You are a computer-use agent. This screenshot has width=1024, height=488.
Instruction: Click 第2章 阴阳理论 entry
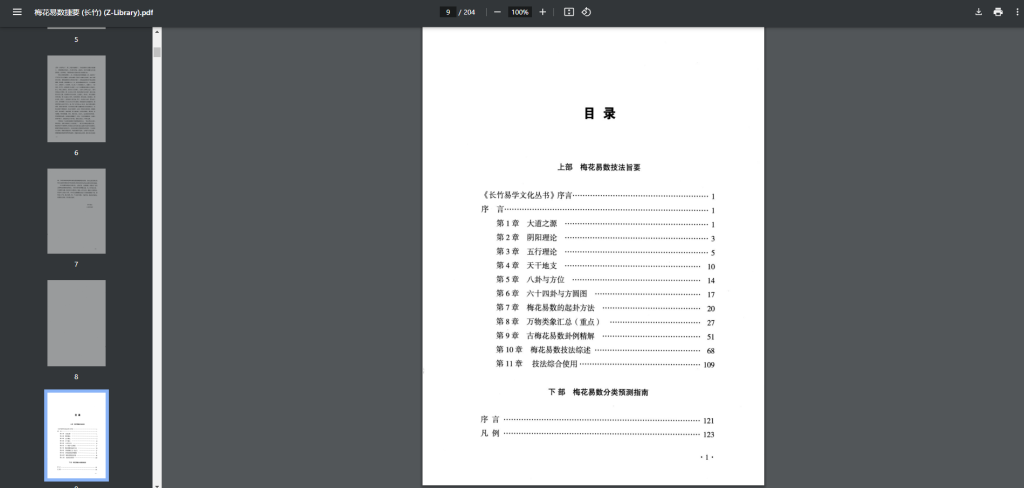coord(605,238)
